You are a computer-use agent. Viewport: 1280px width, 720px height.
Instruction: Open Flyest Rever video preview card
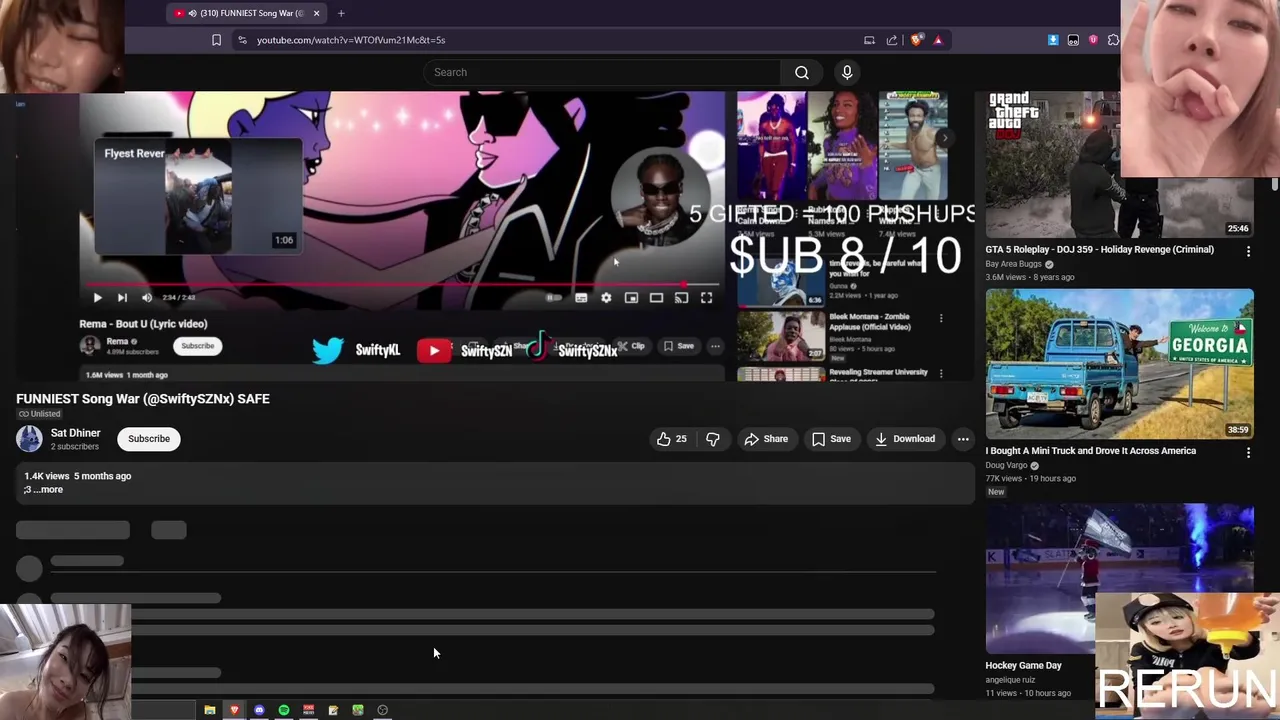[198, 197]
